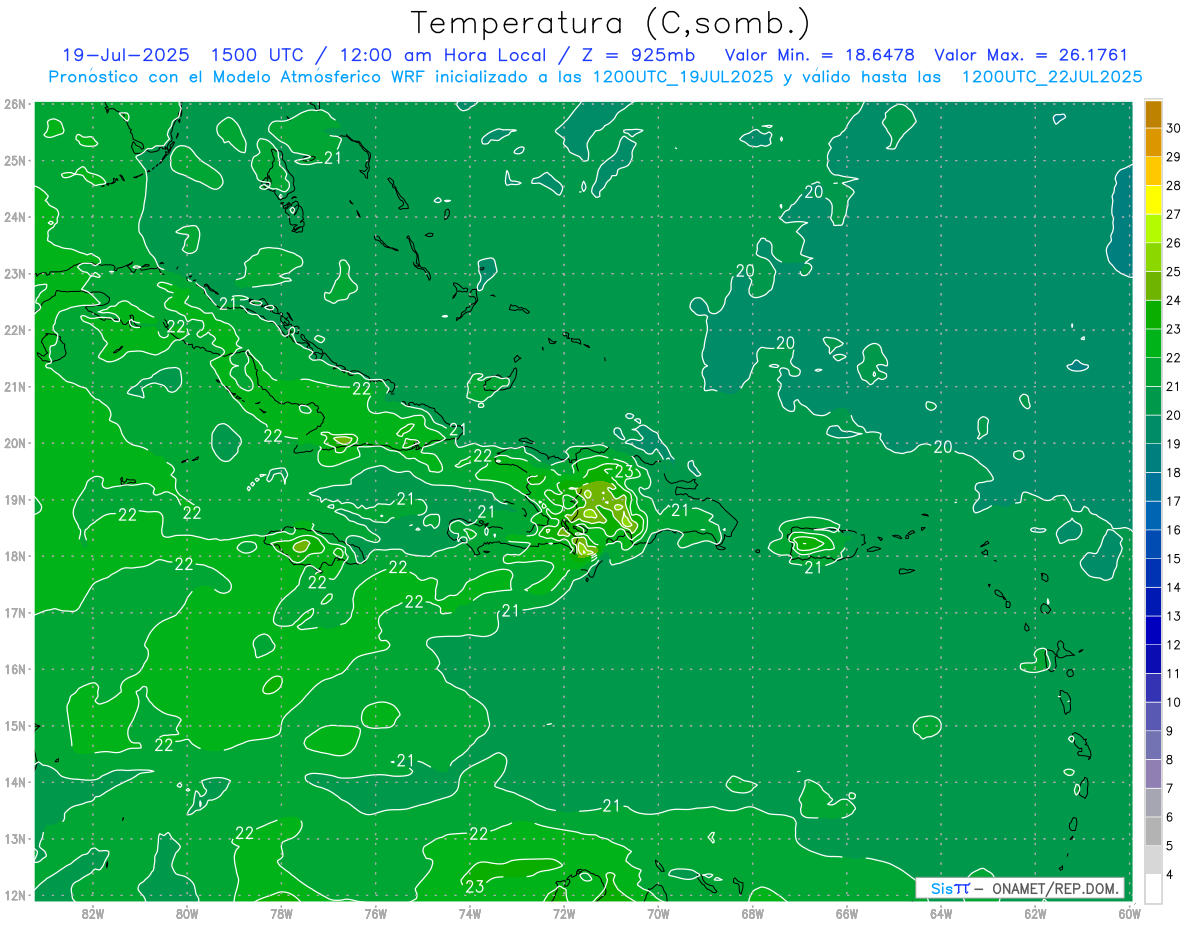
Task: Click the "74W" longitude axis label
Action: [469, 912]
